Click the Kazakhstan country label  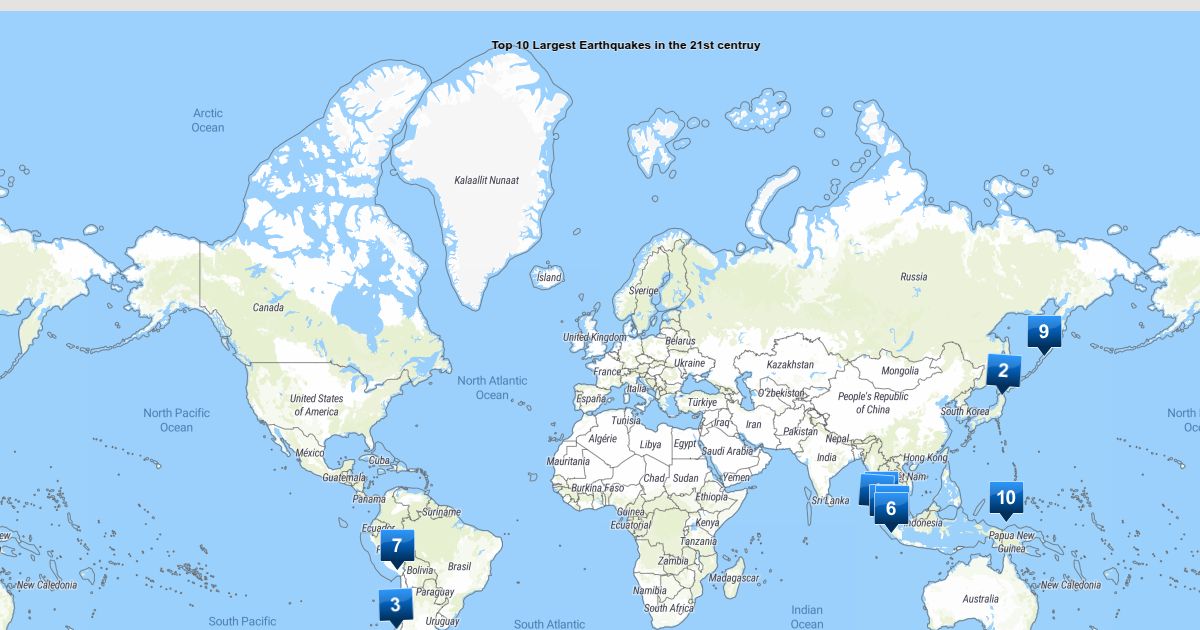point(790,365)
